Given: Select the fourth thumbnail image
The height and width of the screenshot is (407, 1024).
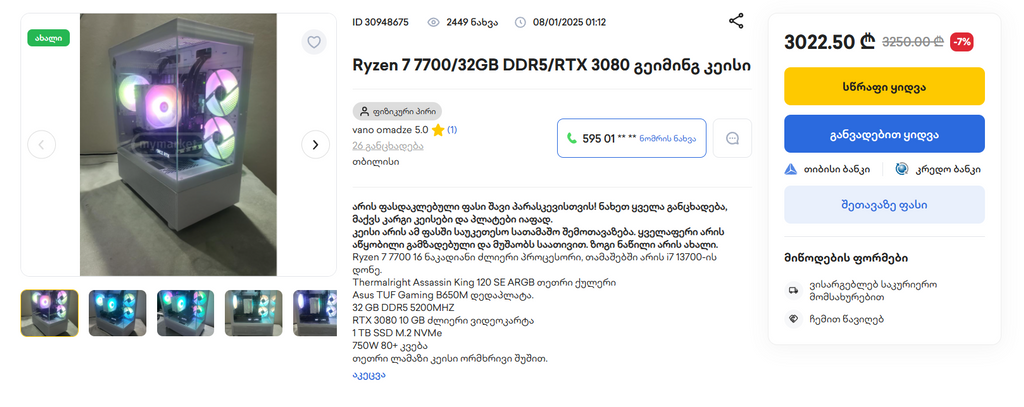Looking at the screenshot, I should [x=253, y=313].
